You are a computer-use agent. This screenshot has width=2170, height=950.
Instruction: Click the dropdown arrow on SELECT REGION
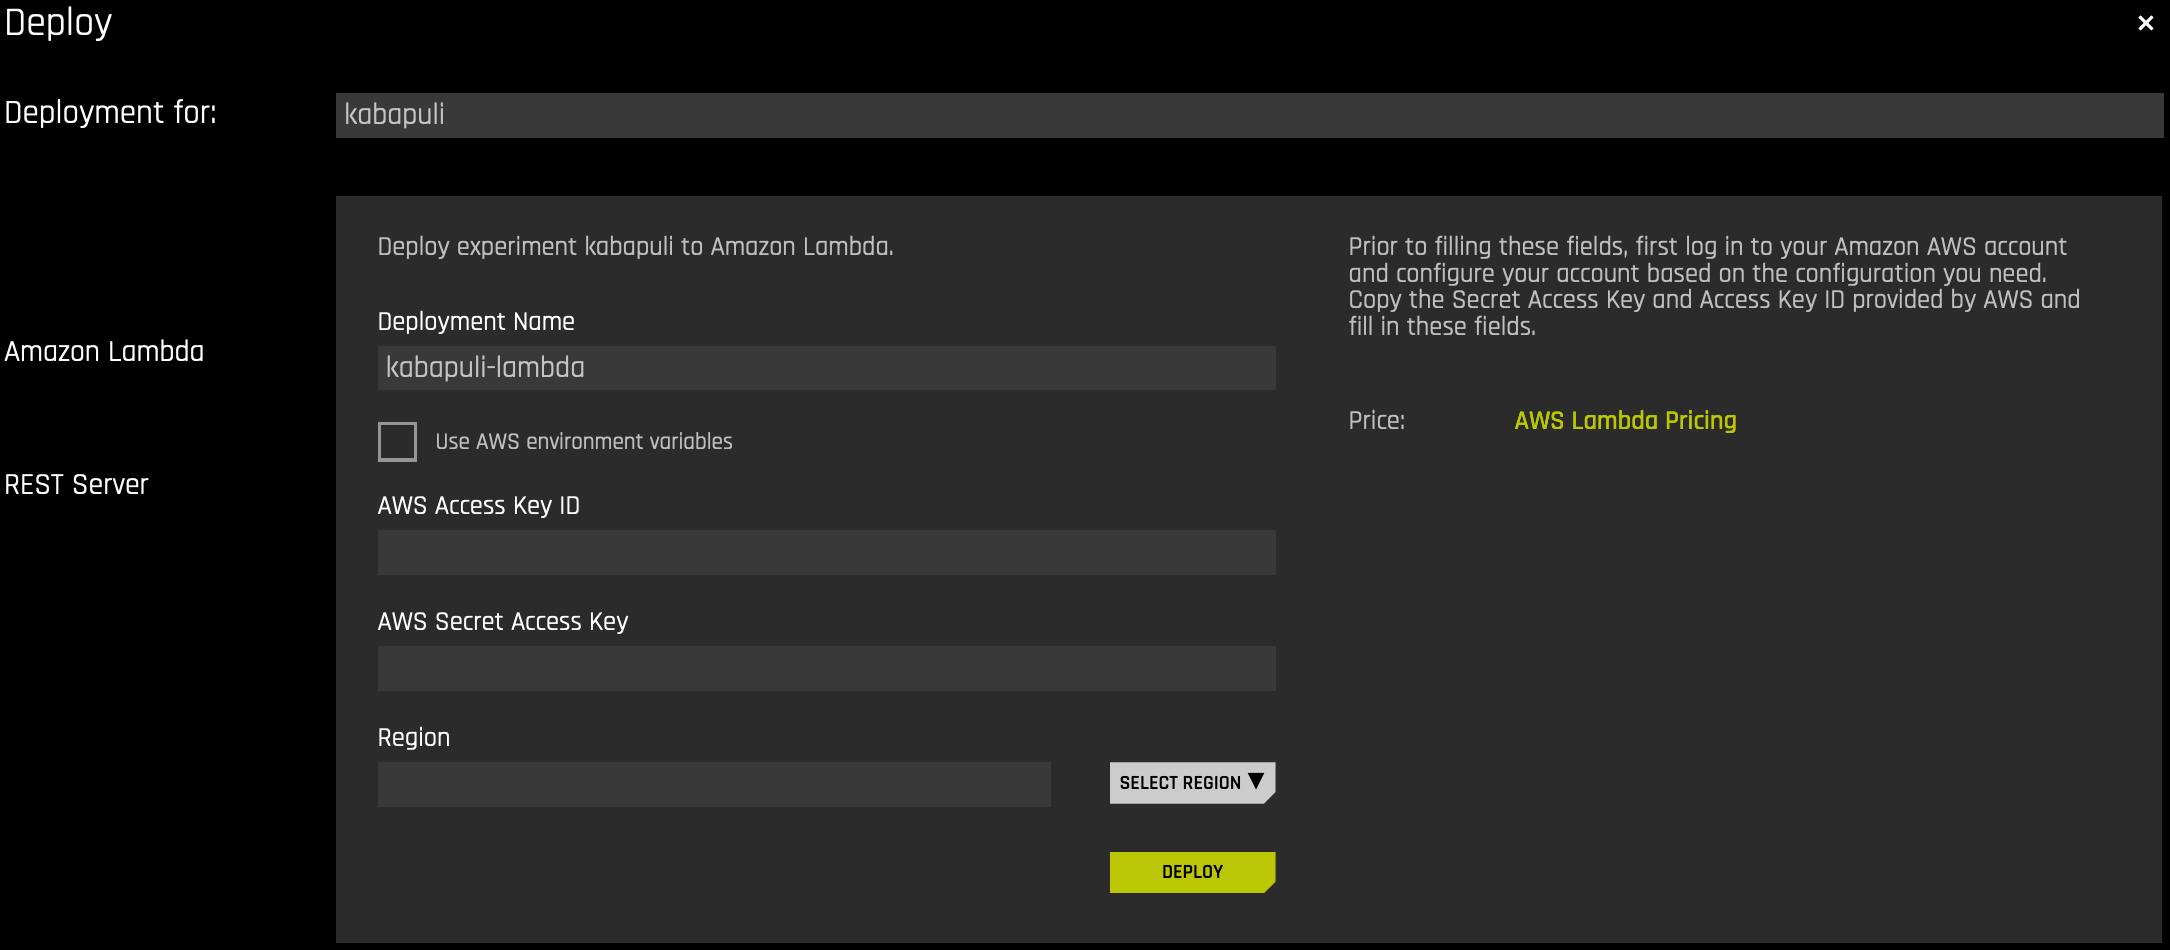(x=1259, y=782)
